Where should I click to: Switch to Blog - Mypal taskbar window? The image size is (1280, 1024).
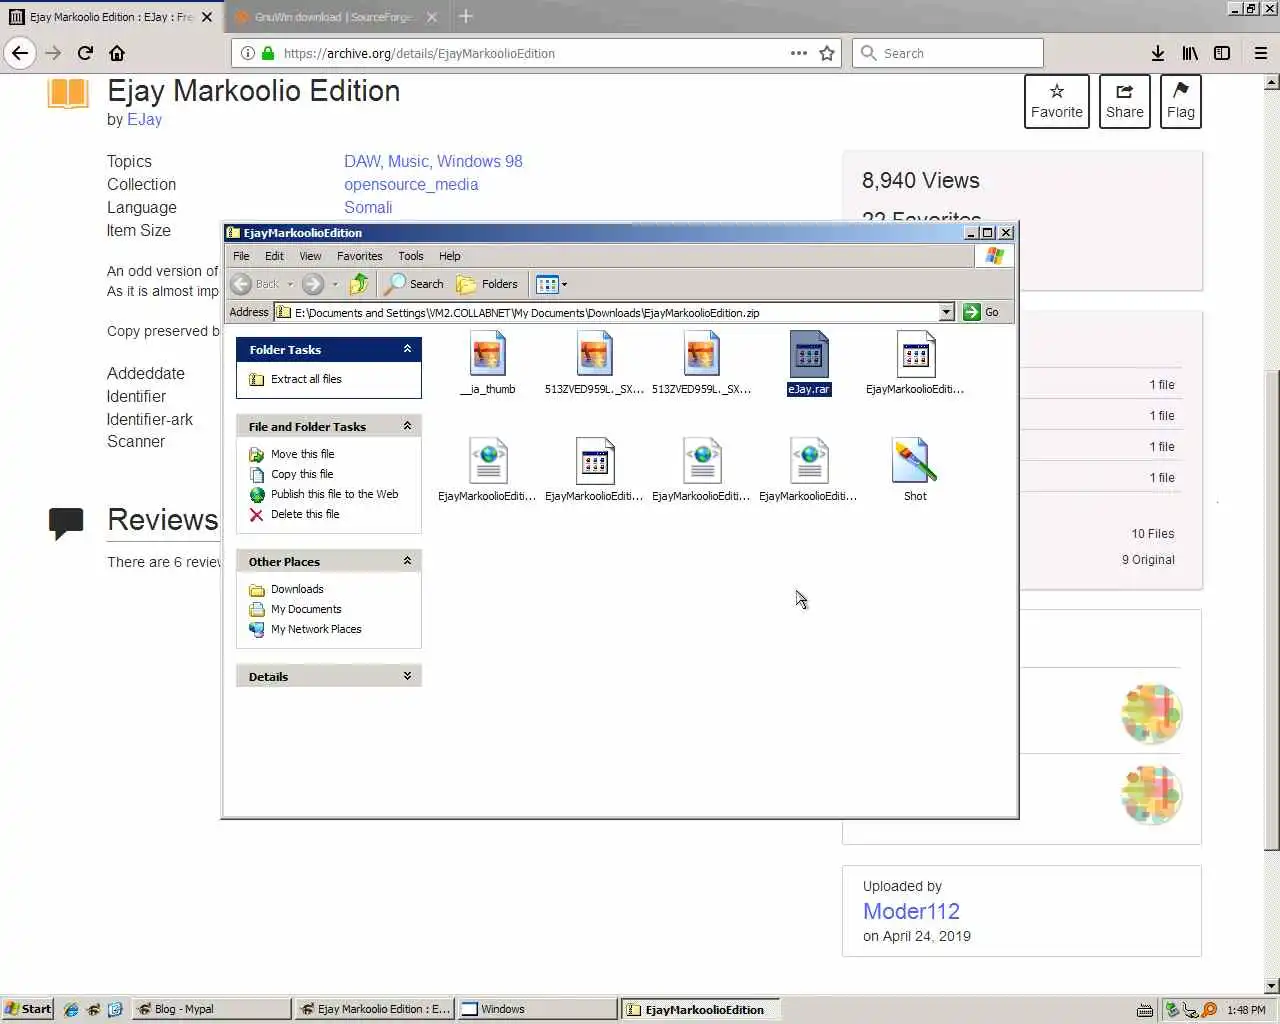(212, 1009)
